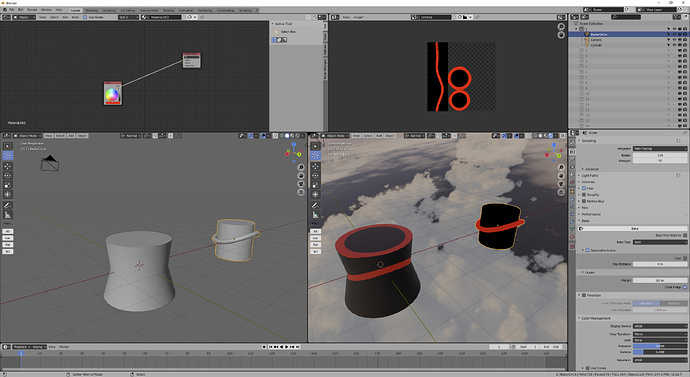The width and height of the screenshot is (690, 377).
Task: Click the material output node
Action: (192, 60)
